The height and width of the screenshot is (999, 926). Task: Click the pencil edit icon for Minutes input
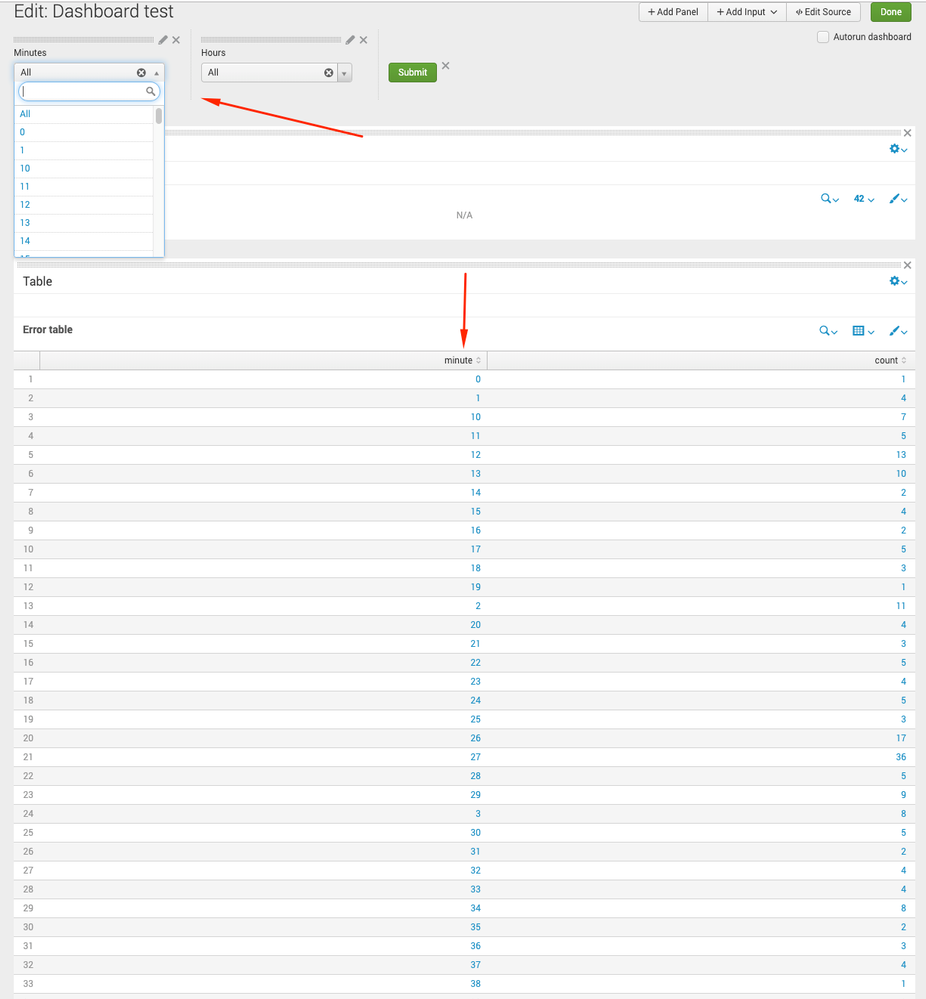coord(163,40)
